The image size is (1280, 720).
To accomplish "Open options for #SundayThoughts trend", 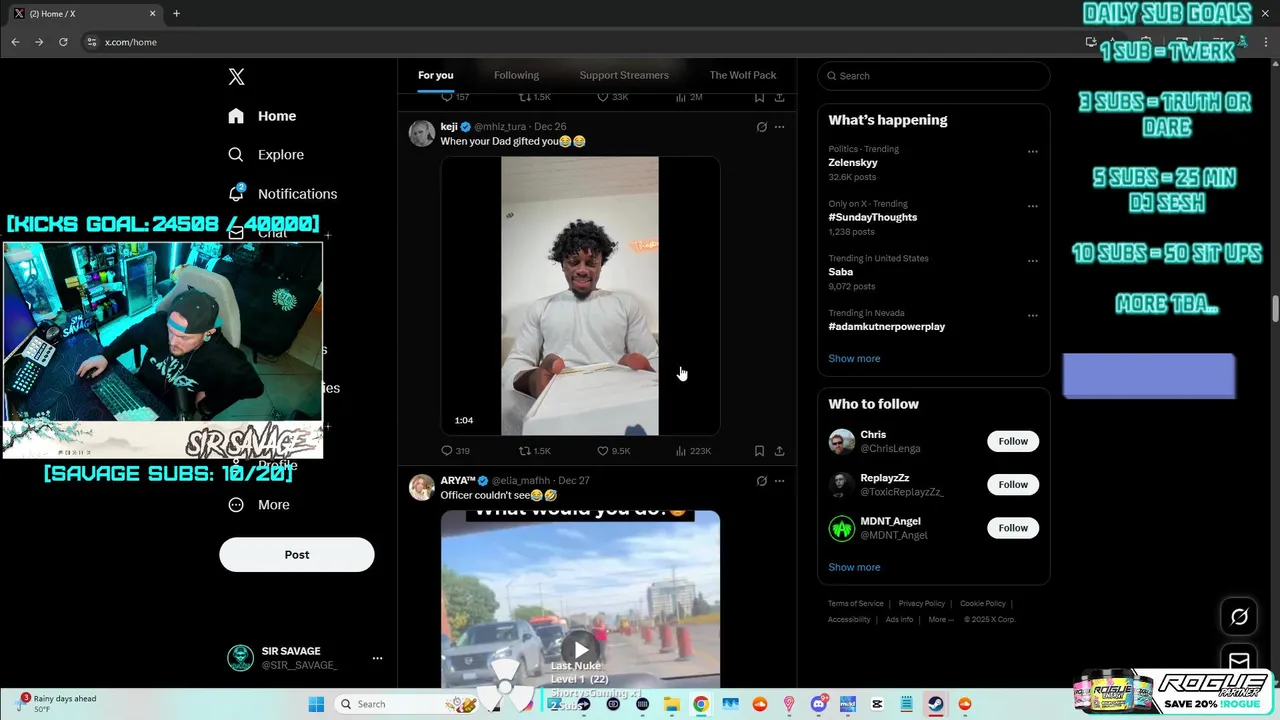I will [x=1033, y=206].
